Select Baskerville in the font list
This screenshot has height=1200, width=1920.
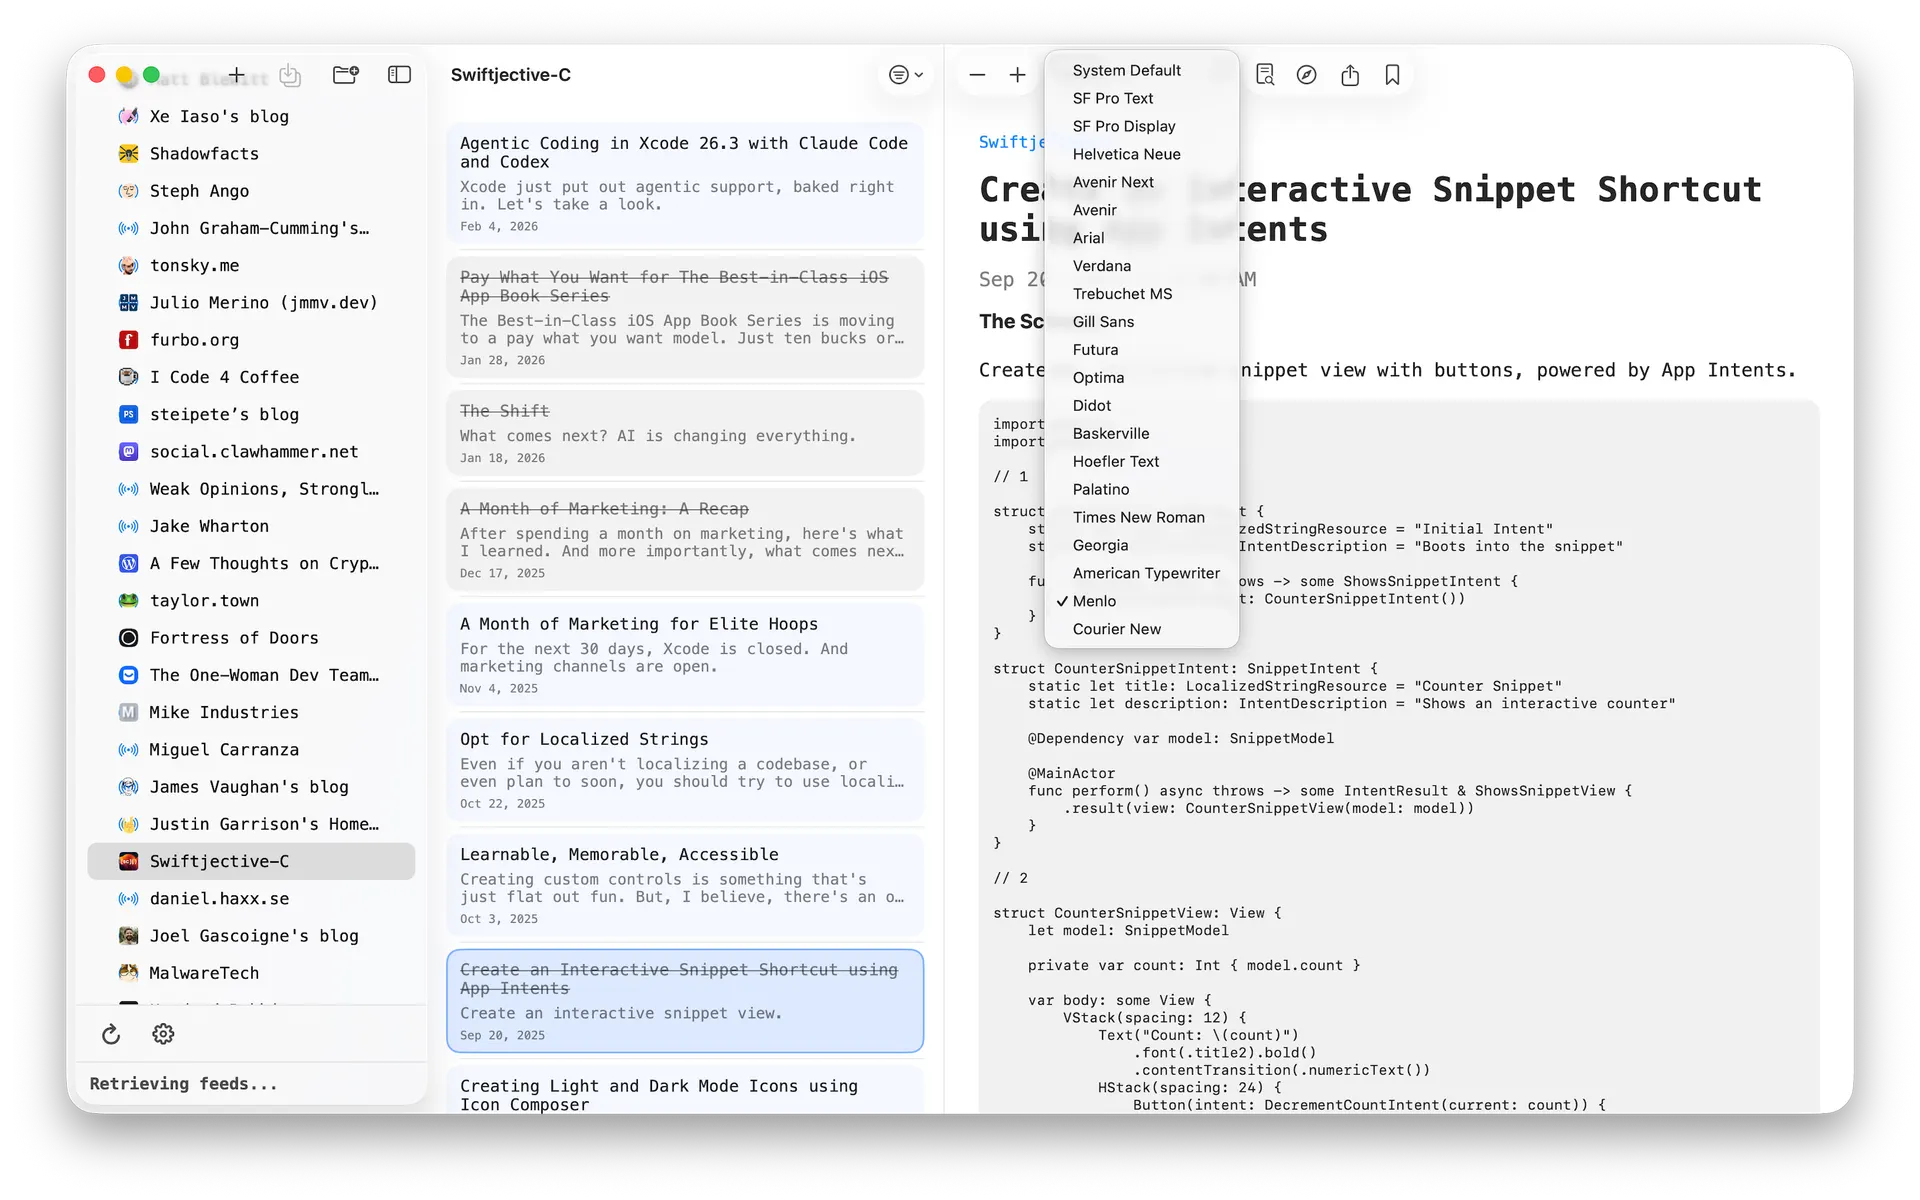1141,433
